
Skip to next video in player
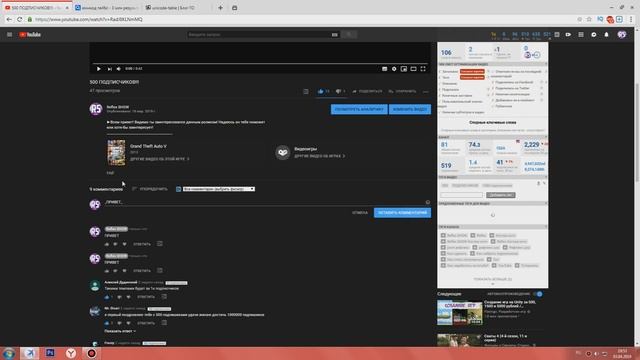click(109, 69)
